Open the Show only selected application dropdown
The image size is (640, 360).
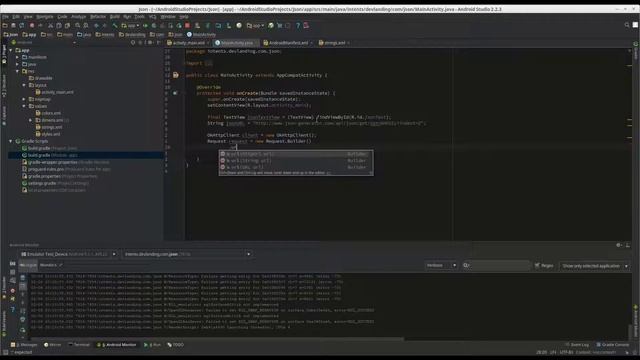(594, 266)
